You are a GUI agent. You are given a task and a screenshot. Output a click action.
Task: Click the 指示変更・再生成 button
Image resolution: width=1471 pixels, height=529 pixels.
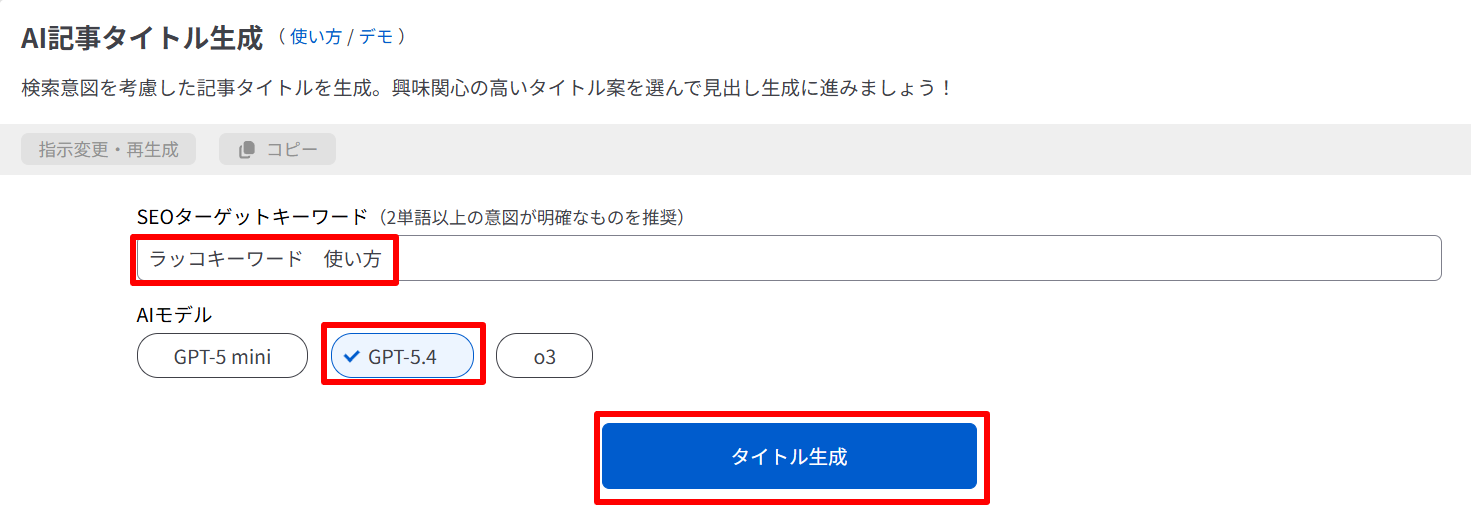point(108,150)
